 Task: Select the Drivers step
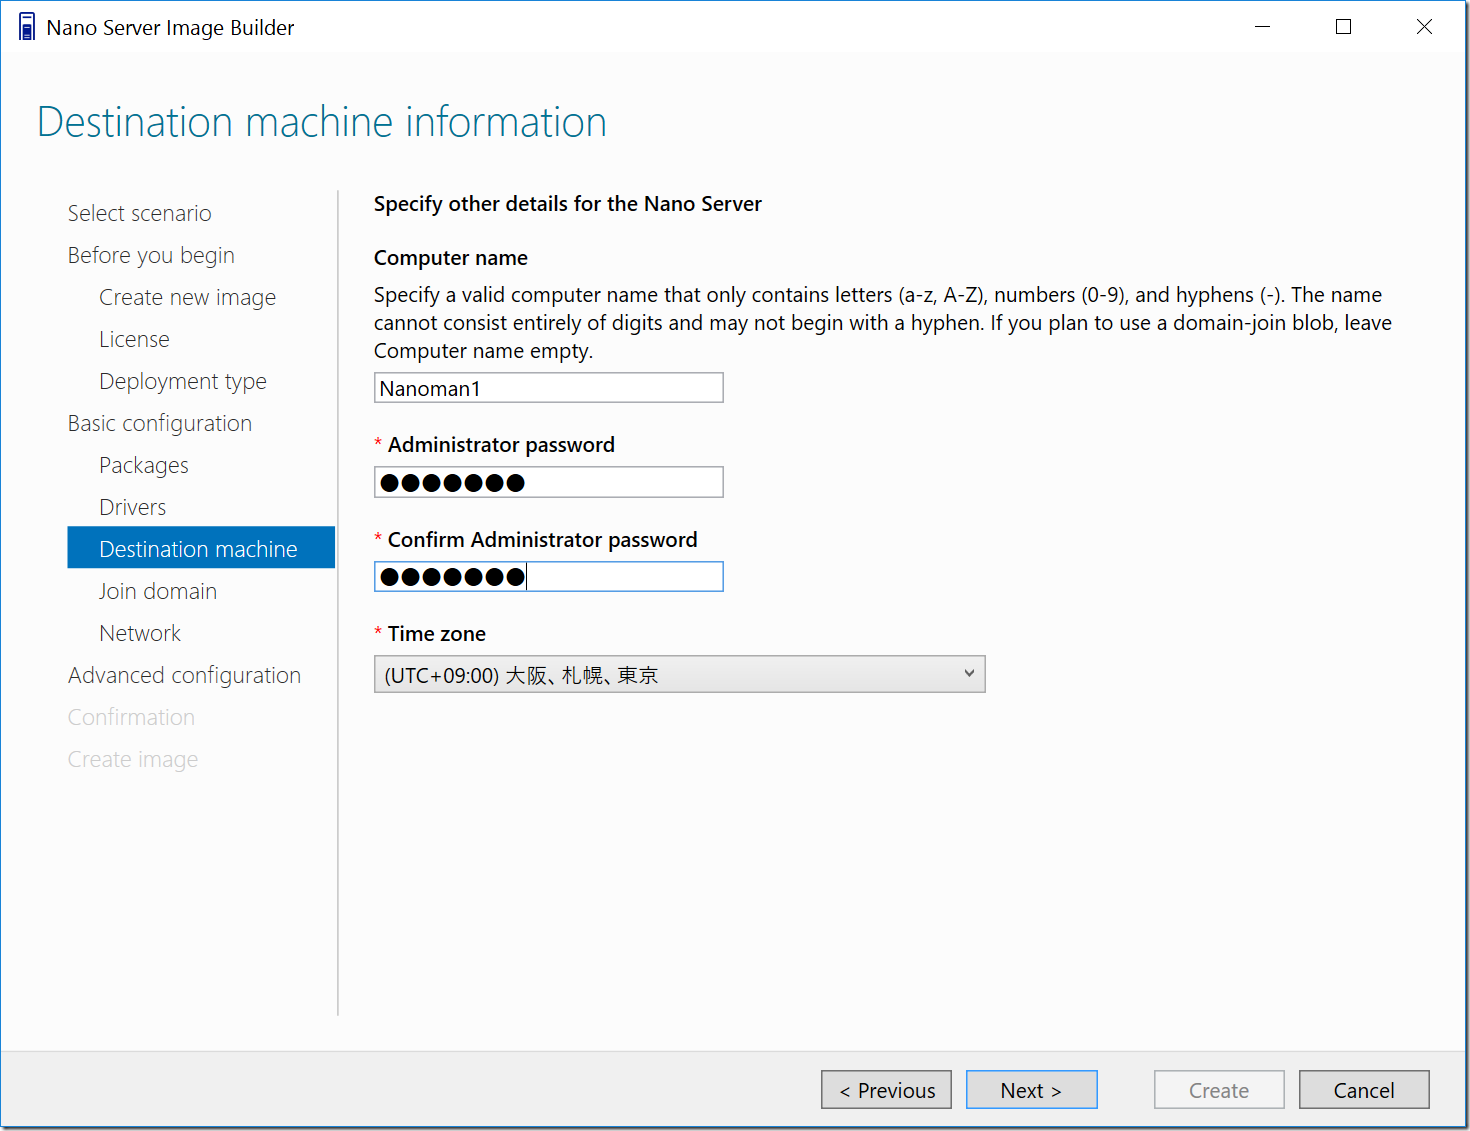pos(133,507)
